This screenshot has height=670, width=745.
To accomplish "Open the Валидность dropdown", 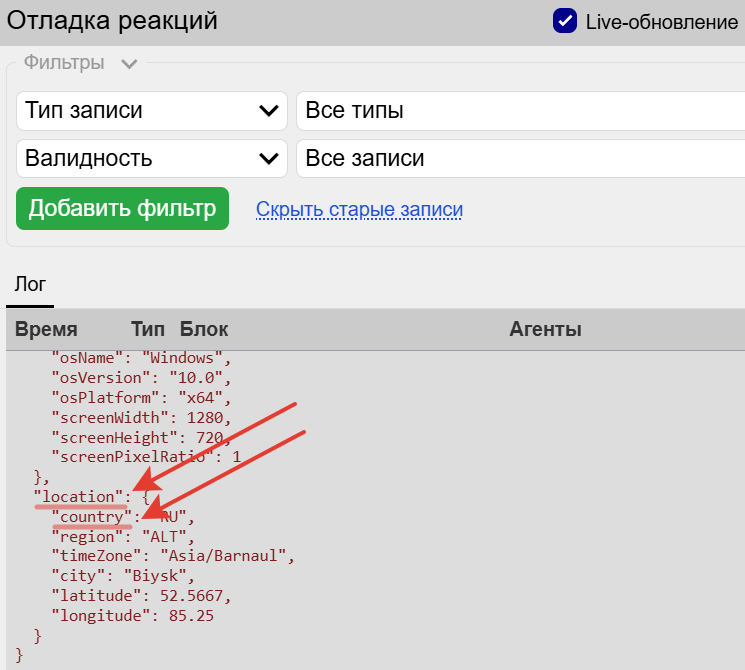I will point(152,158).
